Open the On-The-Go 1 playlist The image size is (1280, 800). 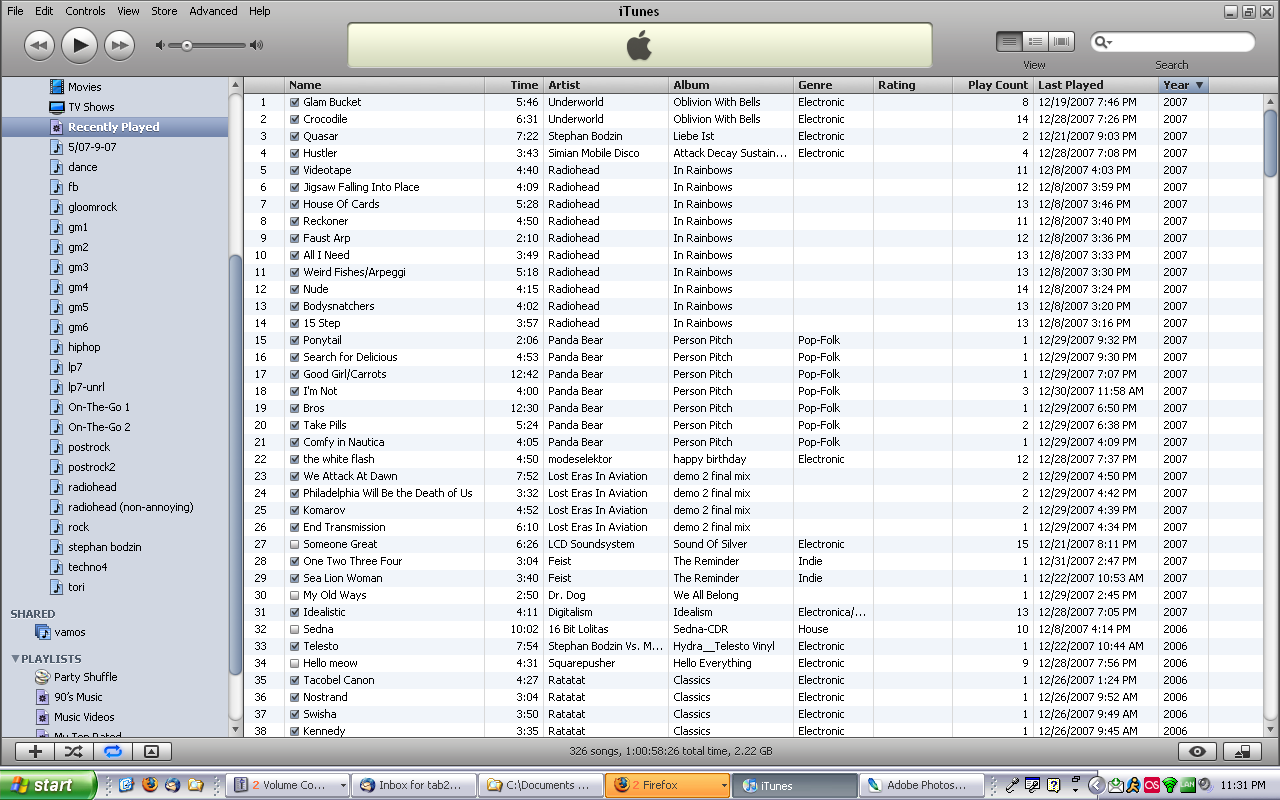tap(99, 407)
